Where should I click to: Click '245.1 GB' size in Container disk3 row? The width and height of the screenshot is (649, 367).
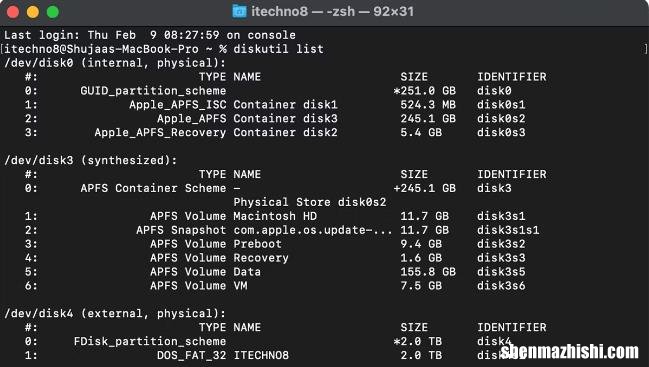(428, 118)
